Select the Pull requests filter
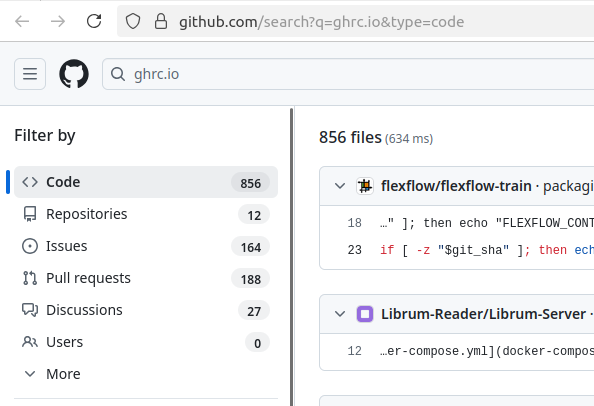The width and height of the screenshot is (594, 406). 146,278
